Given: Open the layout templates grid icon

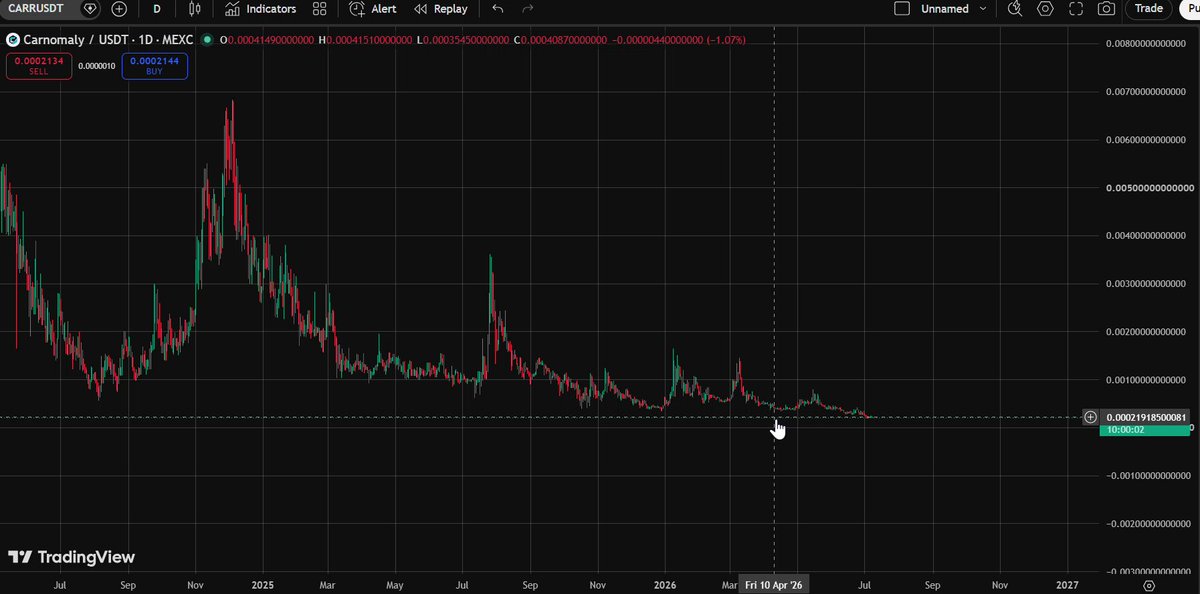Looking at the screenshot, I should pyautogui.click(x=319, y=9).
